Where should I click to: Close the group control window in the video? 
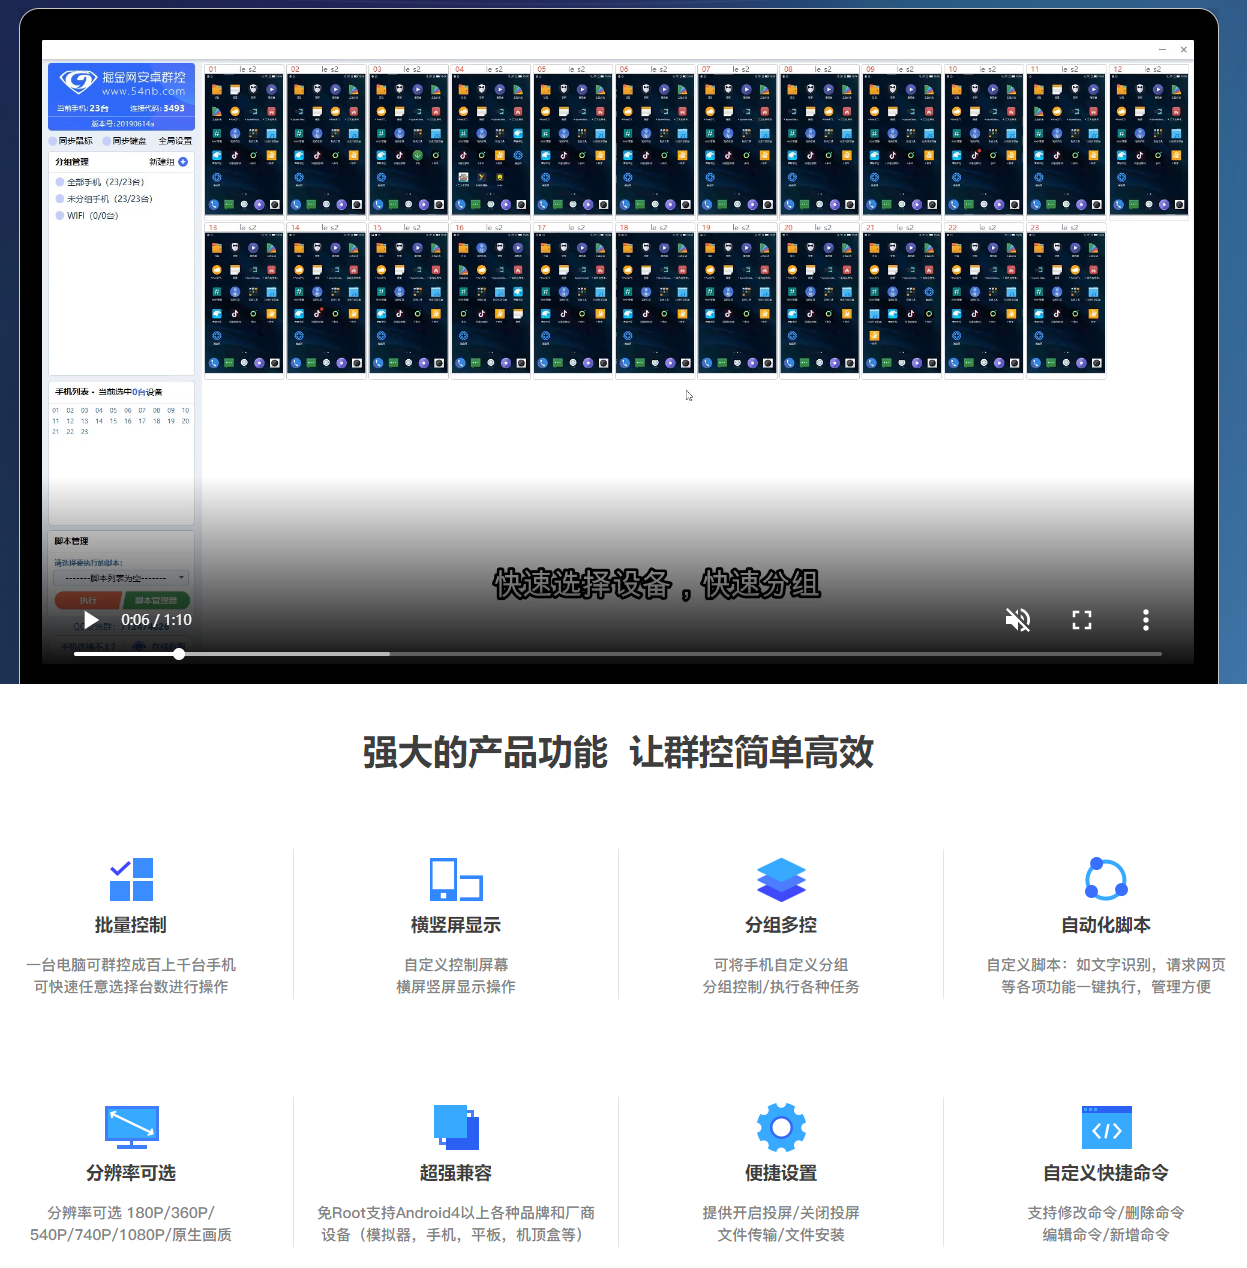pyautogui.click(x=1184, y=49)
